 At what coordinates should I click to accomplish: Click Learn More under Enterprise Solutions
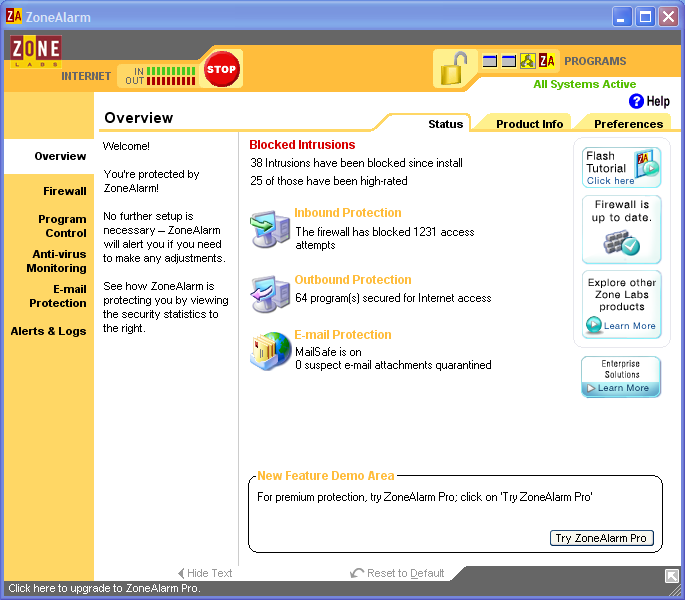click(623, 388)
